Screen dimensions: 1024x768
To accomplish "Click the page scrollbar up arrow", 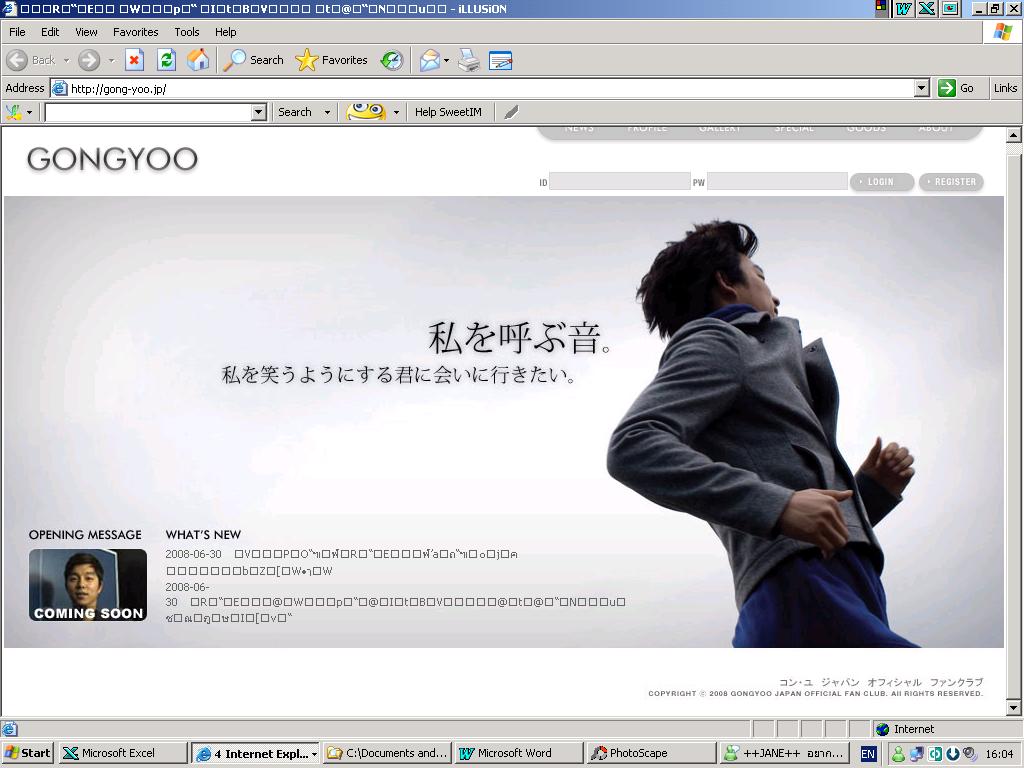I will tap(1013, 136).
